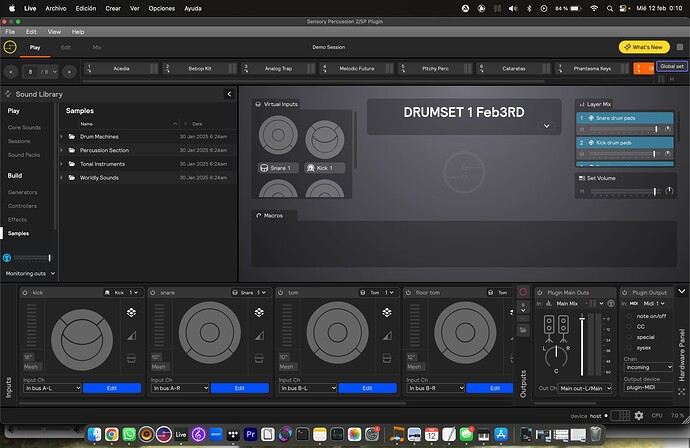This screenshot has width=690, height=448.
Task: Switch to the Play tab
Action: [35, 47]
